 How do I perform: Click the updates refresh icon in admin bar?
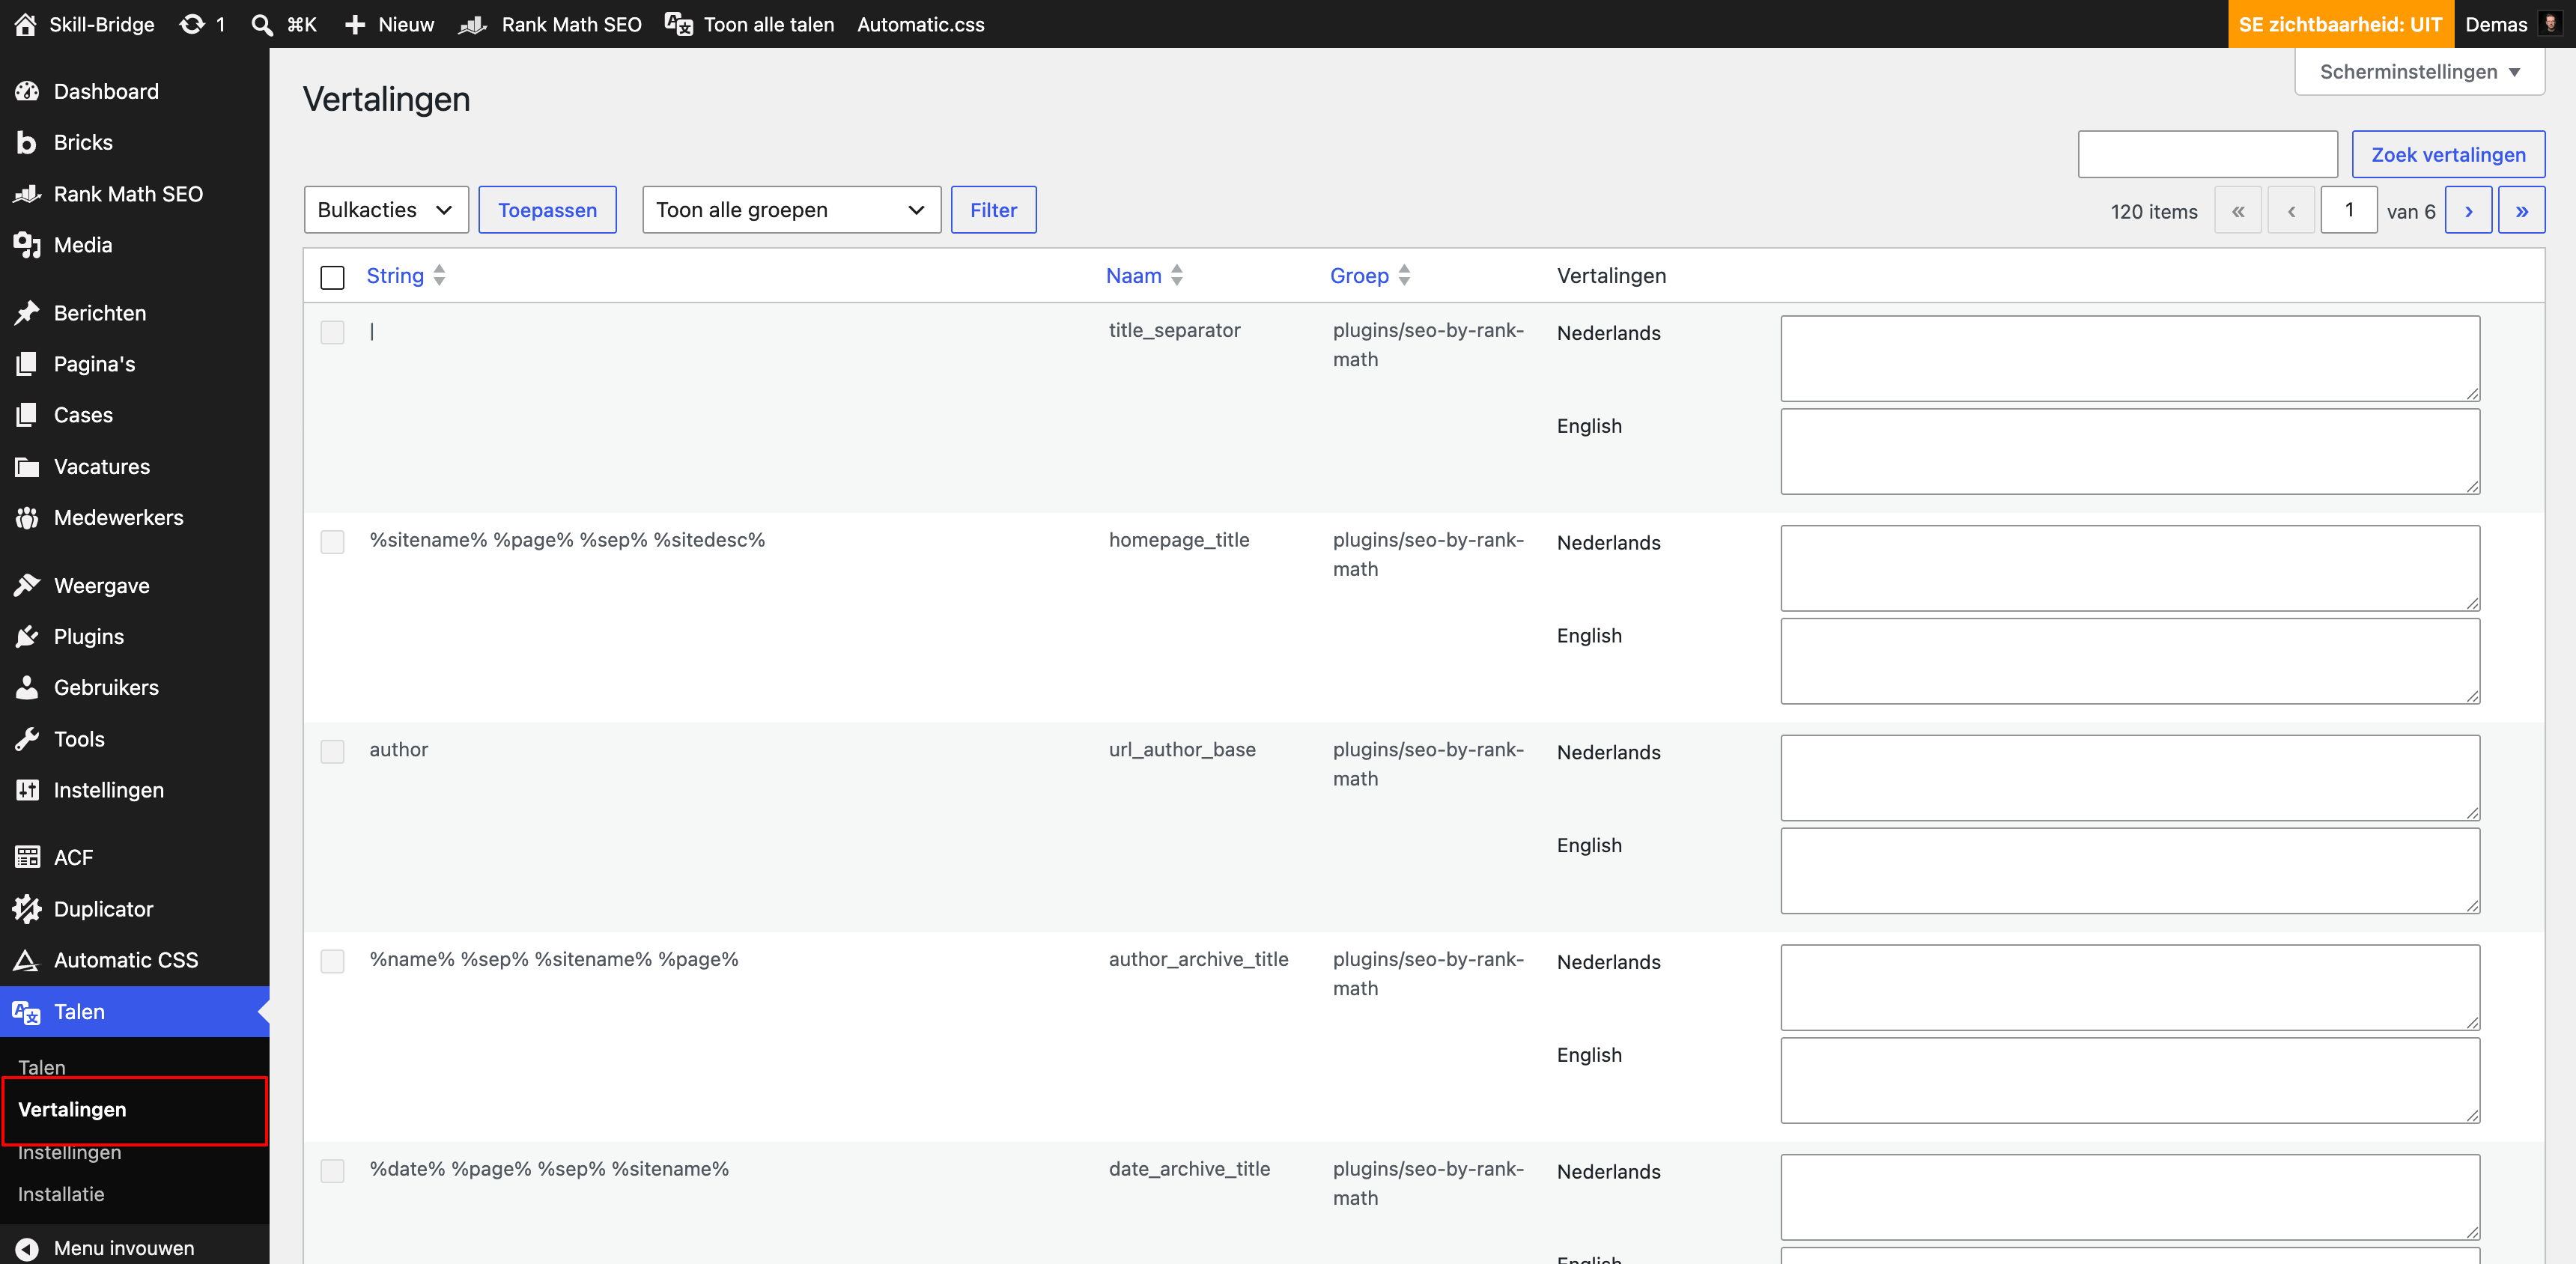(191, 24)
